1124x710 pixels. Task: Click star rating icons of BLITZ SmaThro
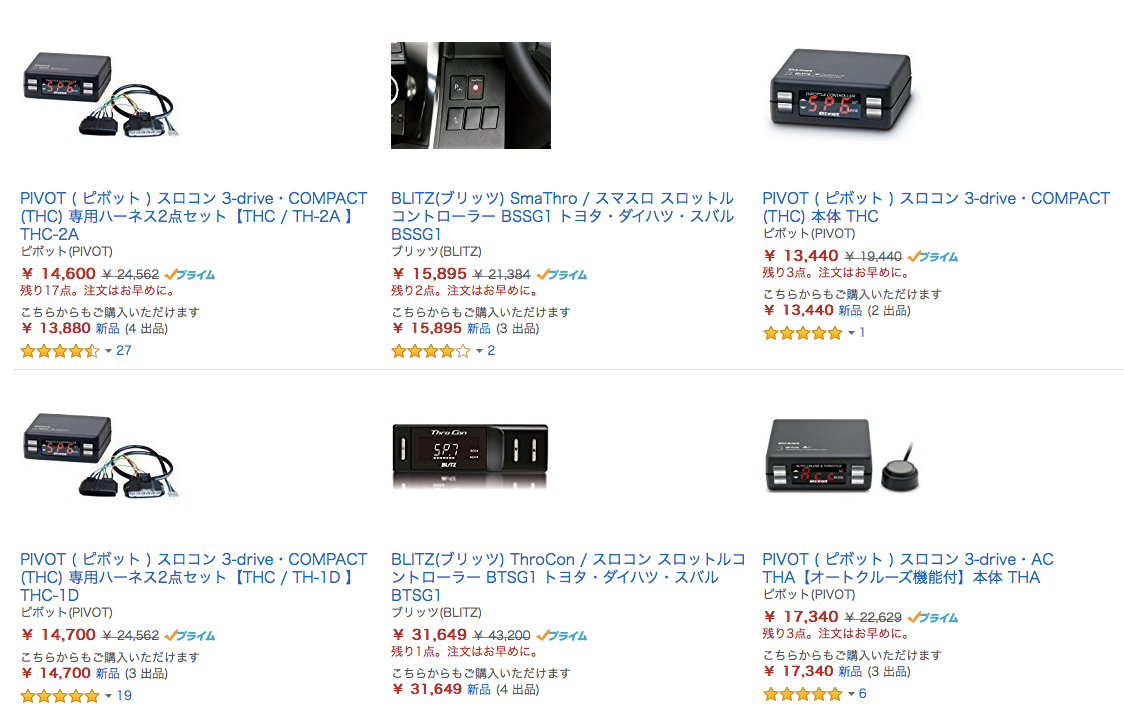pos(431,351)
